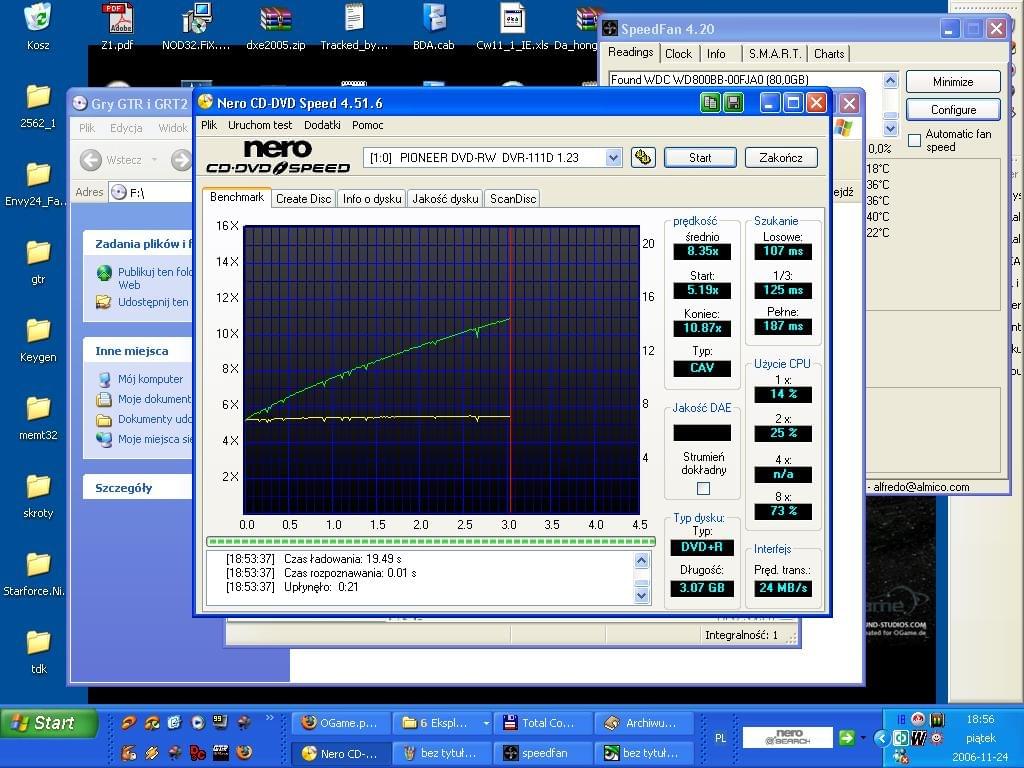Show hidden system tray icons arrow

pos(880,738)
